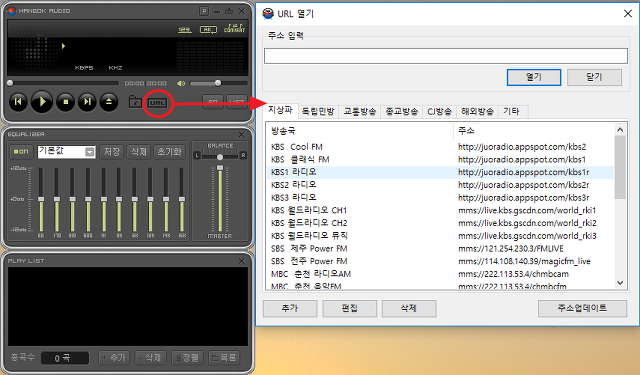The image size is (640, 375).
Task: Start playback with the Play button
Action: tap(42, 102)
